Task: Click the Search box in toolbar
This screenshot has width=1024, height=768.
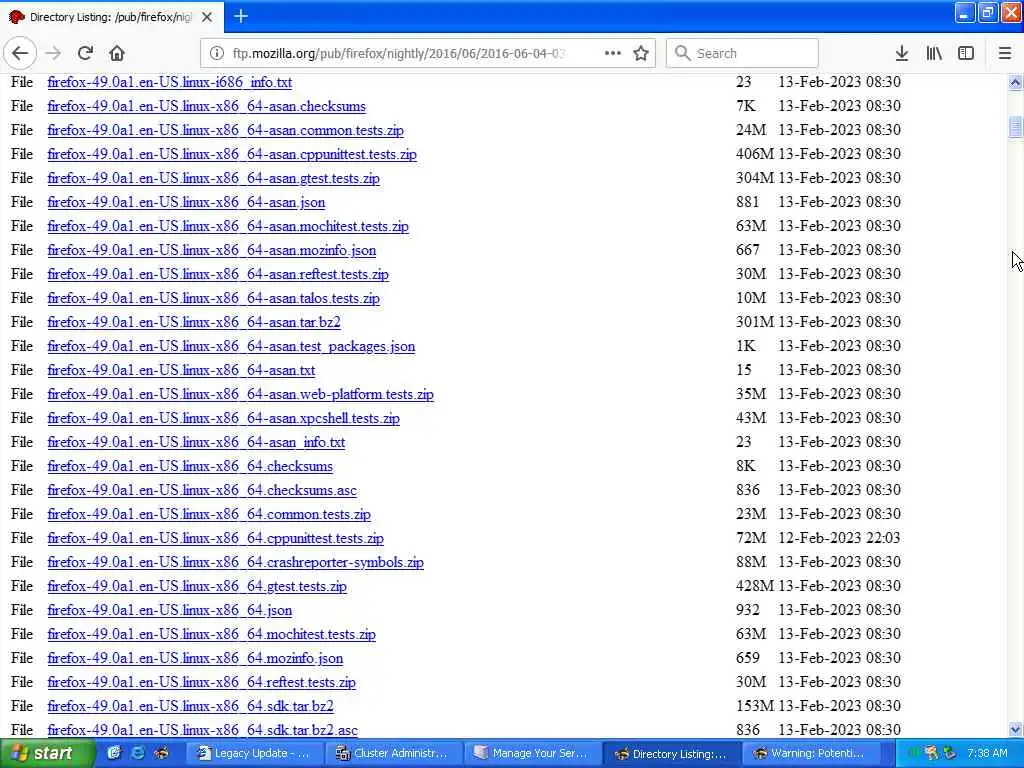Action: pos(742,54)
